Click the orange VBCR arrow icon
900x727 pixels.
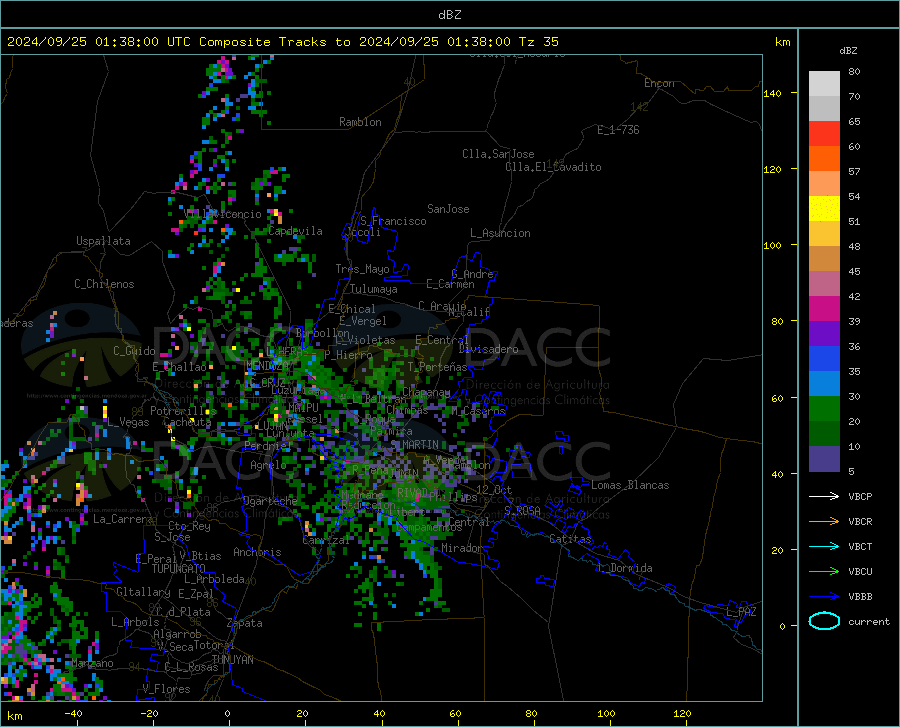[824, 521]
